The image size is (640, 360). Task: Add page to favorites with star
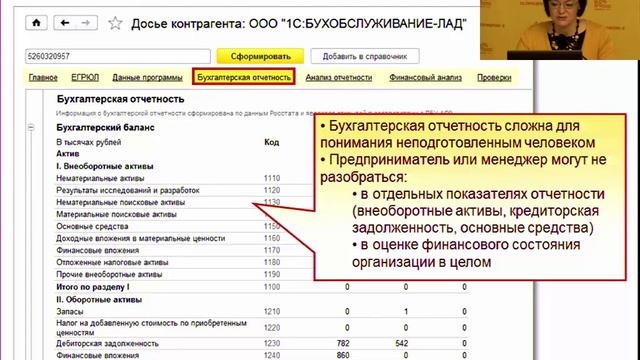coord(115,23)
